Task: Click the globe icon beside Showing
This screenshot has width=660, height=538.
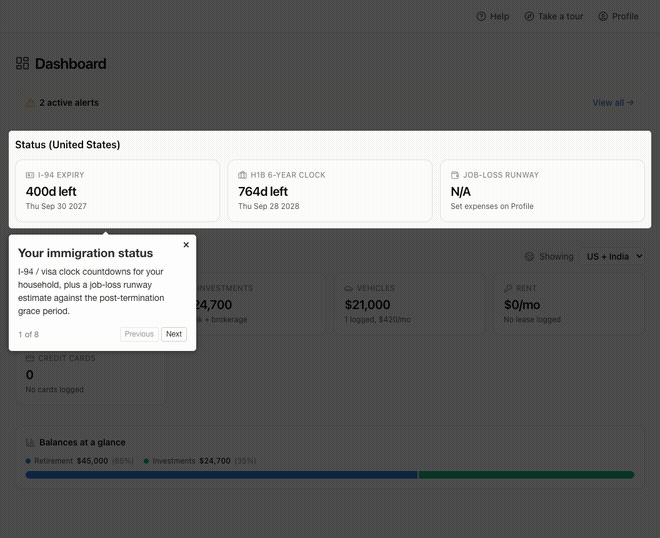Action: (529, 256)
